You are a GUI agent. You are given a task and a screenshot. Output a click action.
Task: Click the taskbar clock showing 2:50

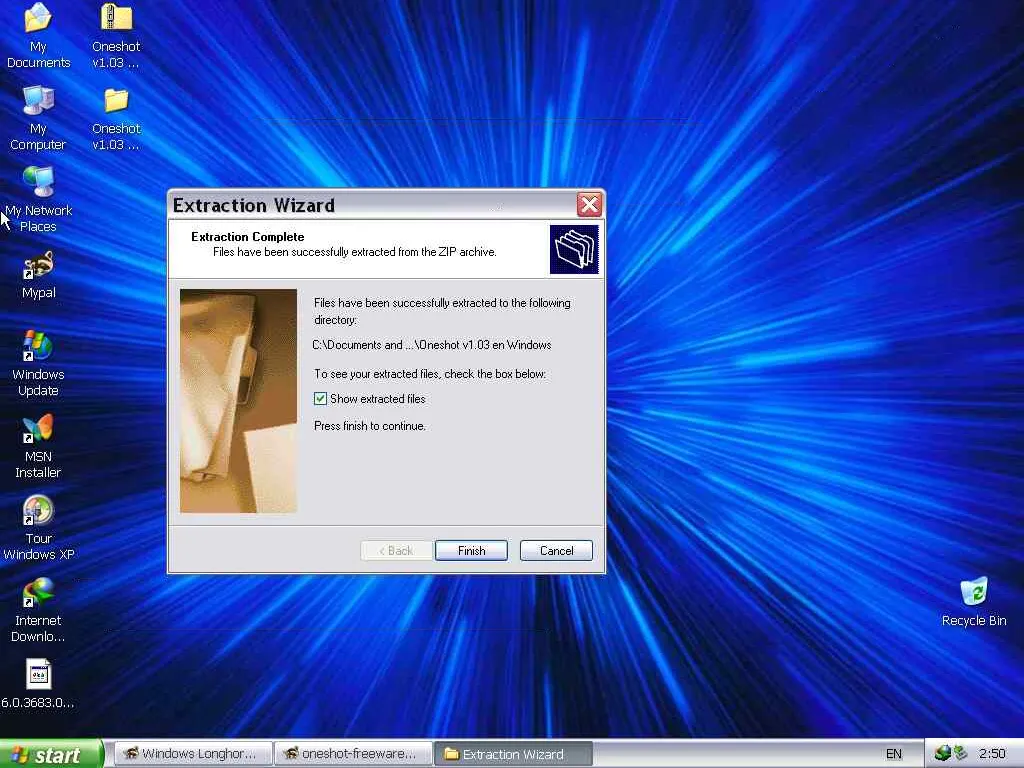(x=993, y=754)
